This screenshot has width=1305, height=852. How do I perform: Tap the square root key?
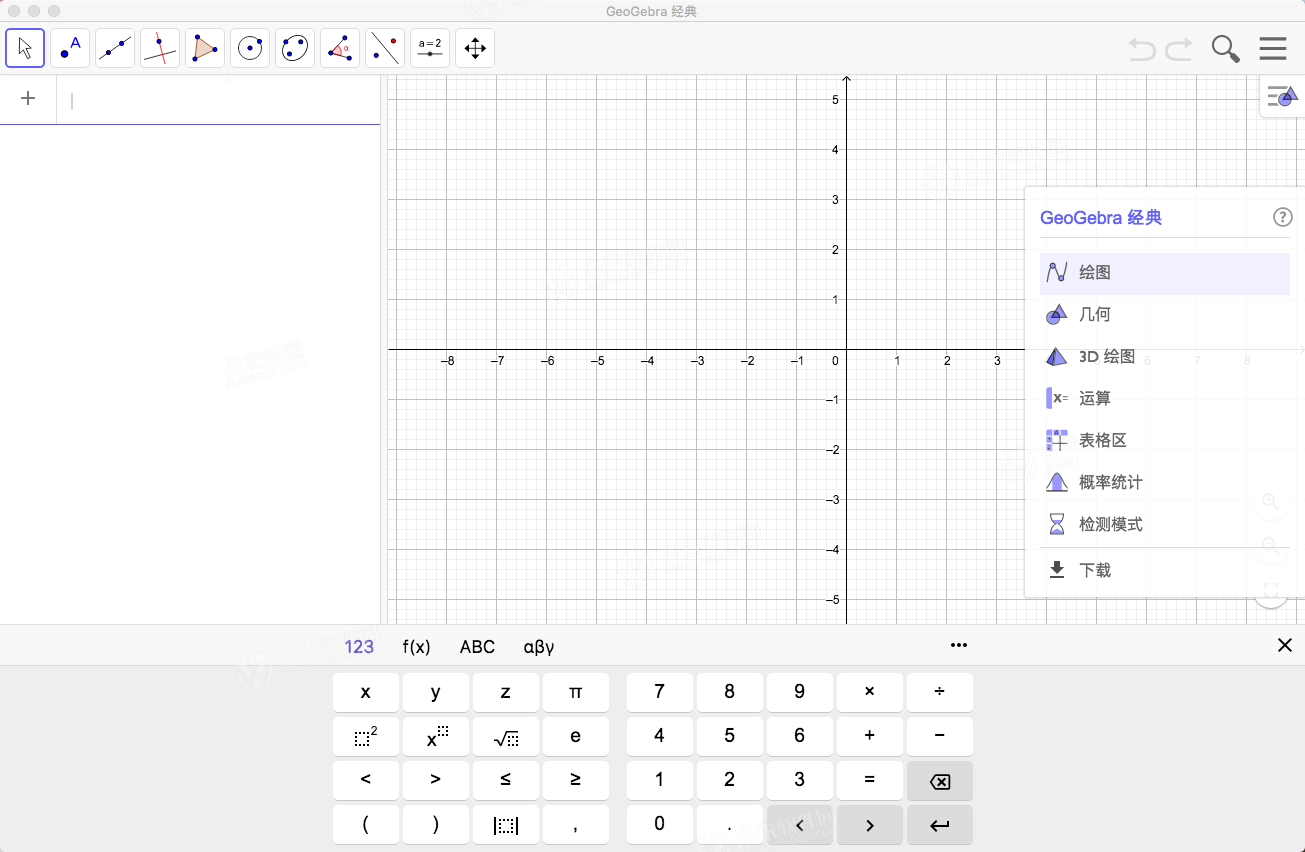506,736
